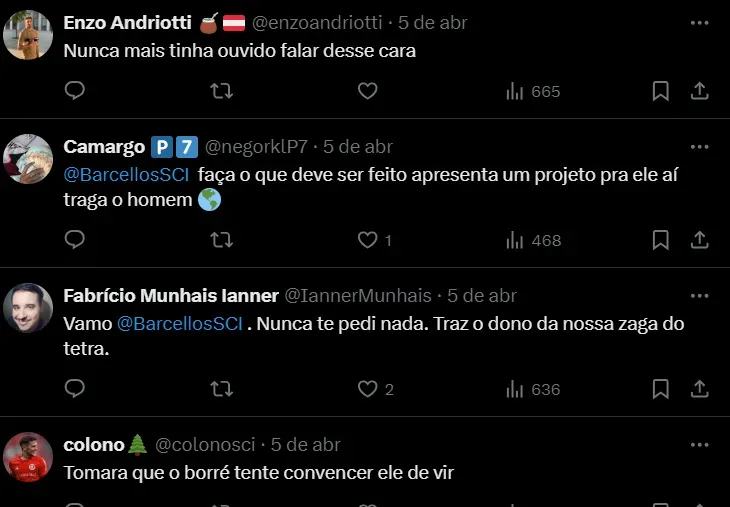The image size is (730, 507).
Task: Share Fabrício Munhais Ianner's tweet
Action: tap(700, 389)
